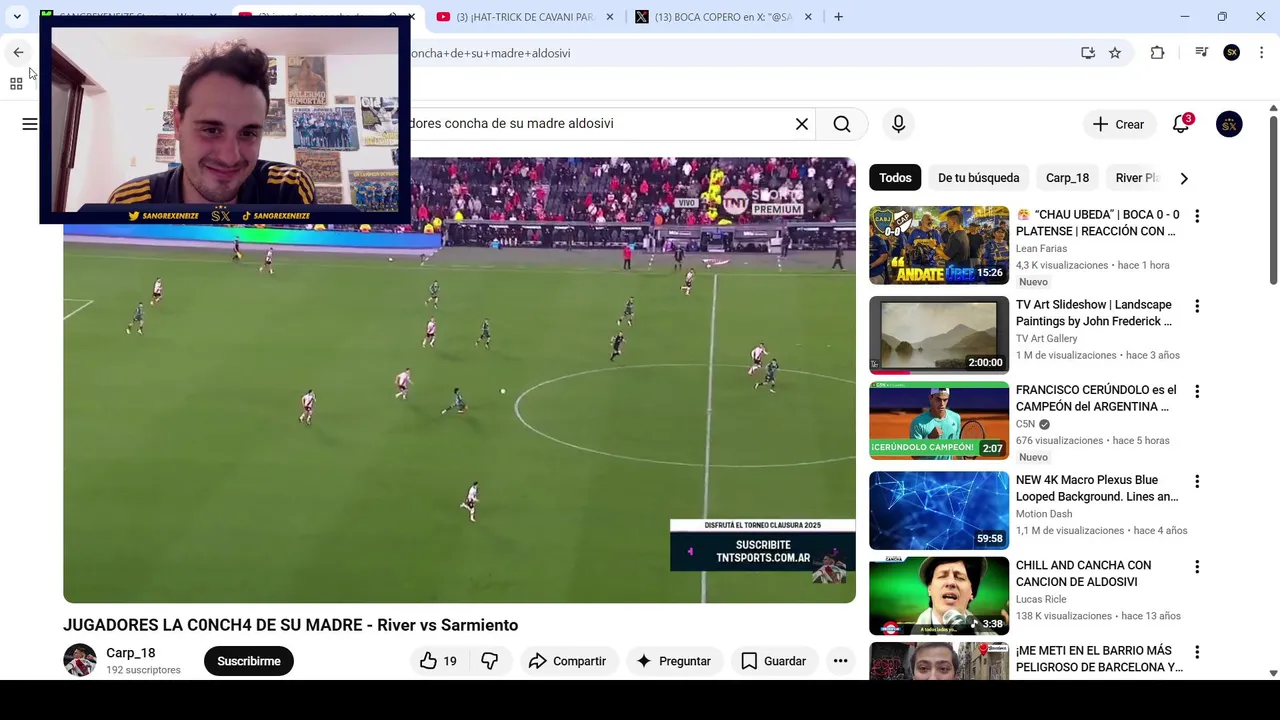Click the Guardar button
Viewport: 1280px width, 720px height.
tap(773, 661)
